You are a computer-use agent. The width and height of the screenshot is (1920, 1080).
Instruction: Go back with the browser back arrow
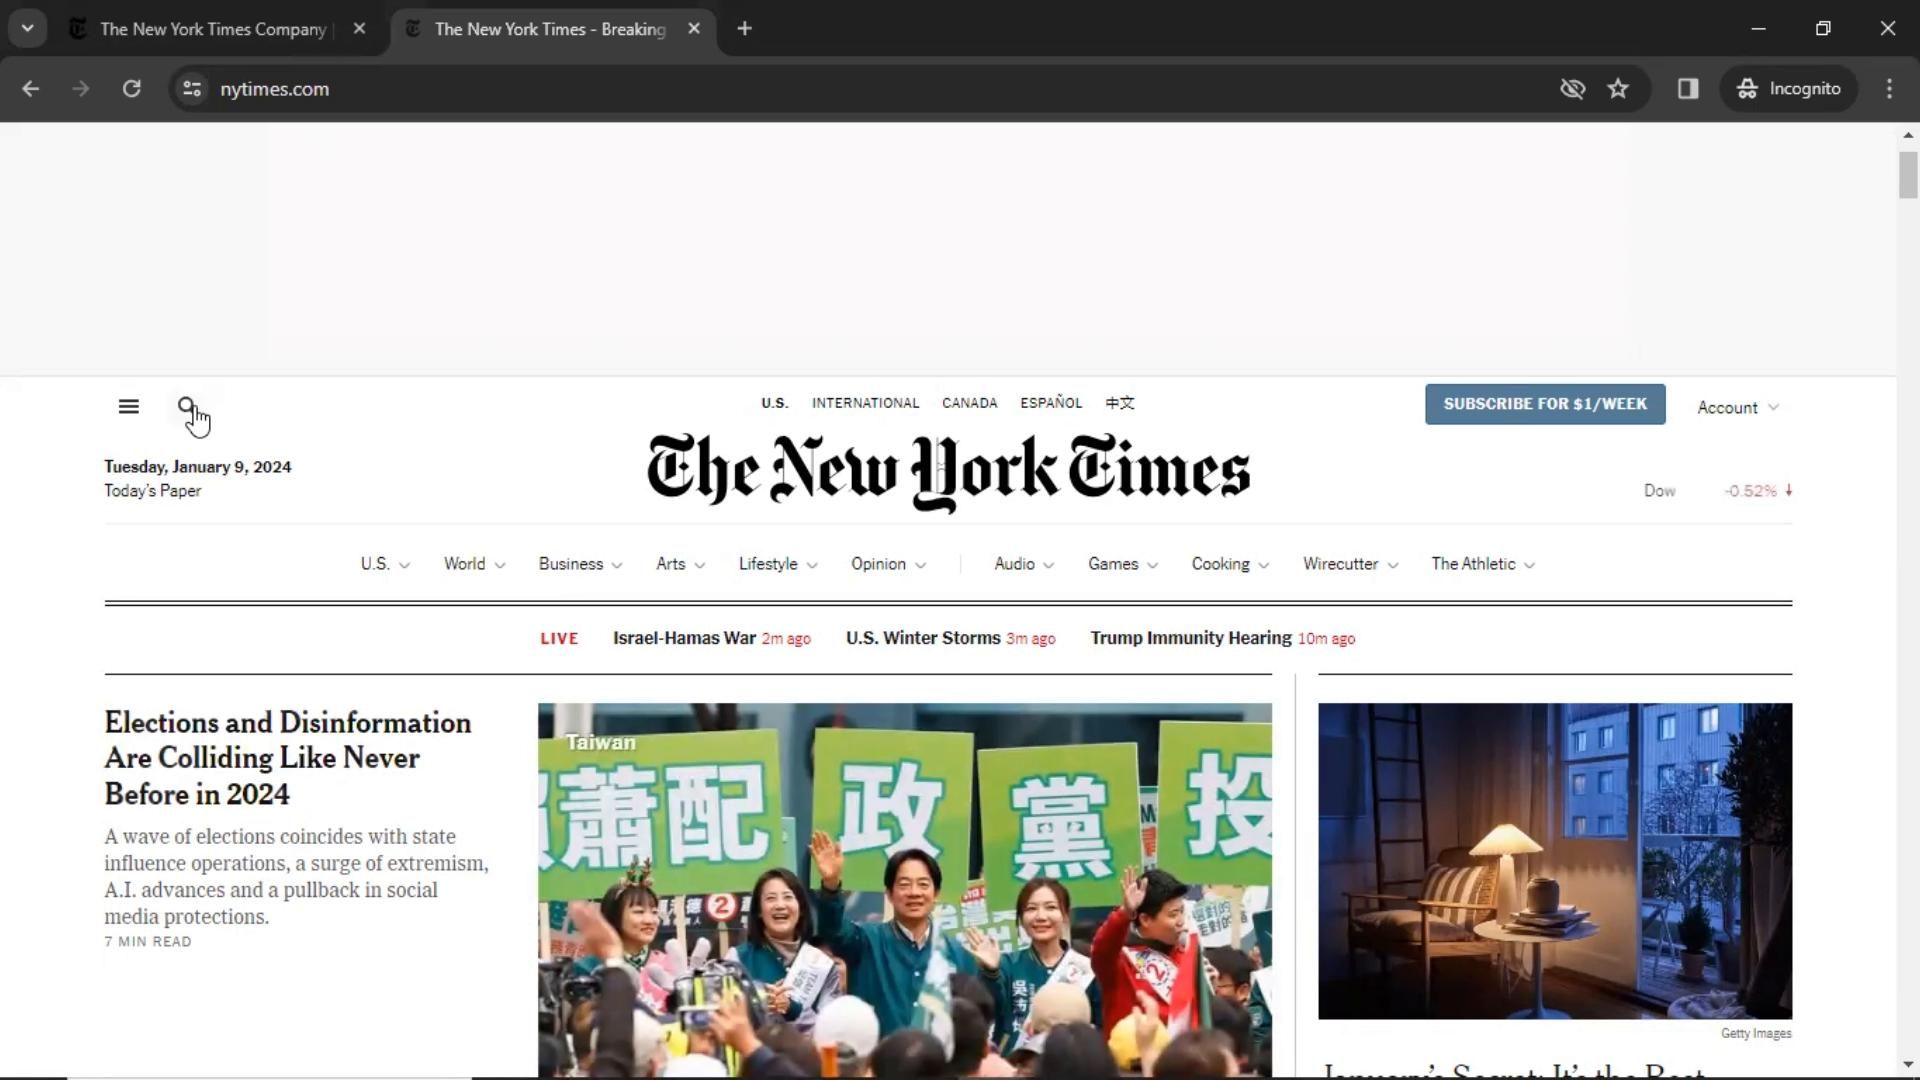30,89
